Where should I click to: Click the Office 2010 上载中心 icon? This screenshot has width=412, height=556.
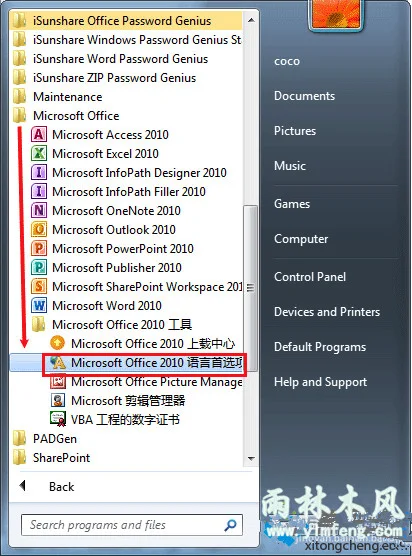tap(57, 343)
